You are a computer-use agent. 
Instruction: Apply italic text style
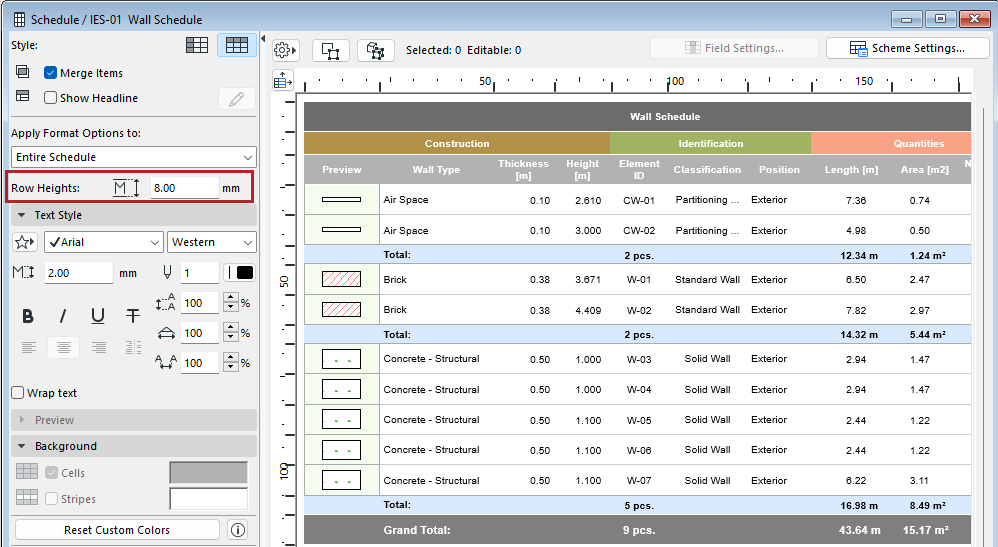[x=63, y=316]
